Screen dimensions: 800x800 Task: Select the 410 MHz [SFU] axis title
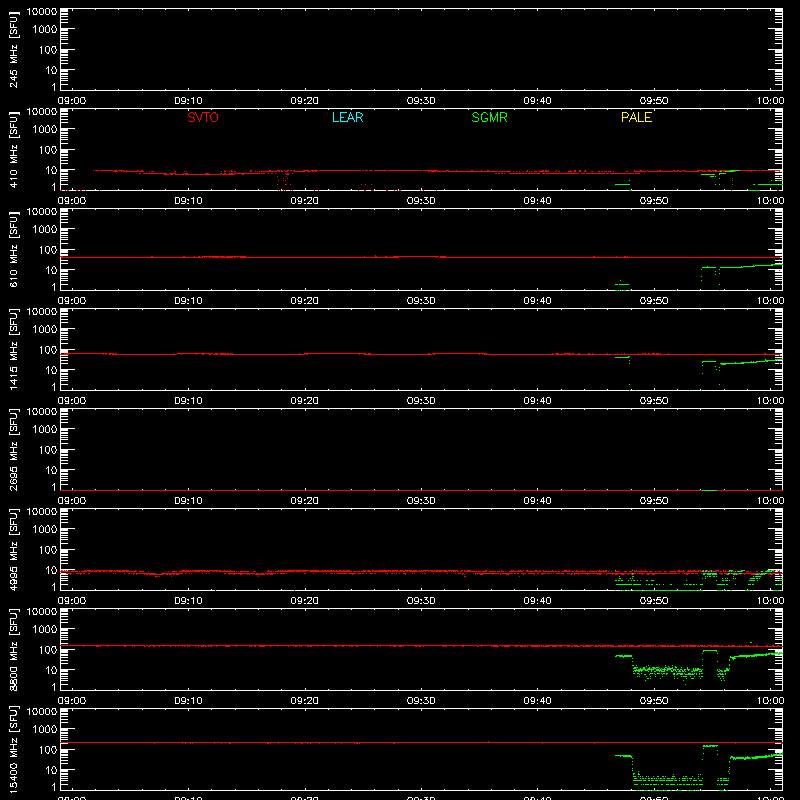click(x=13, y=149)
